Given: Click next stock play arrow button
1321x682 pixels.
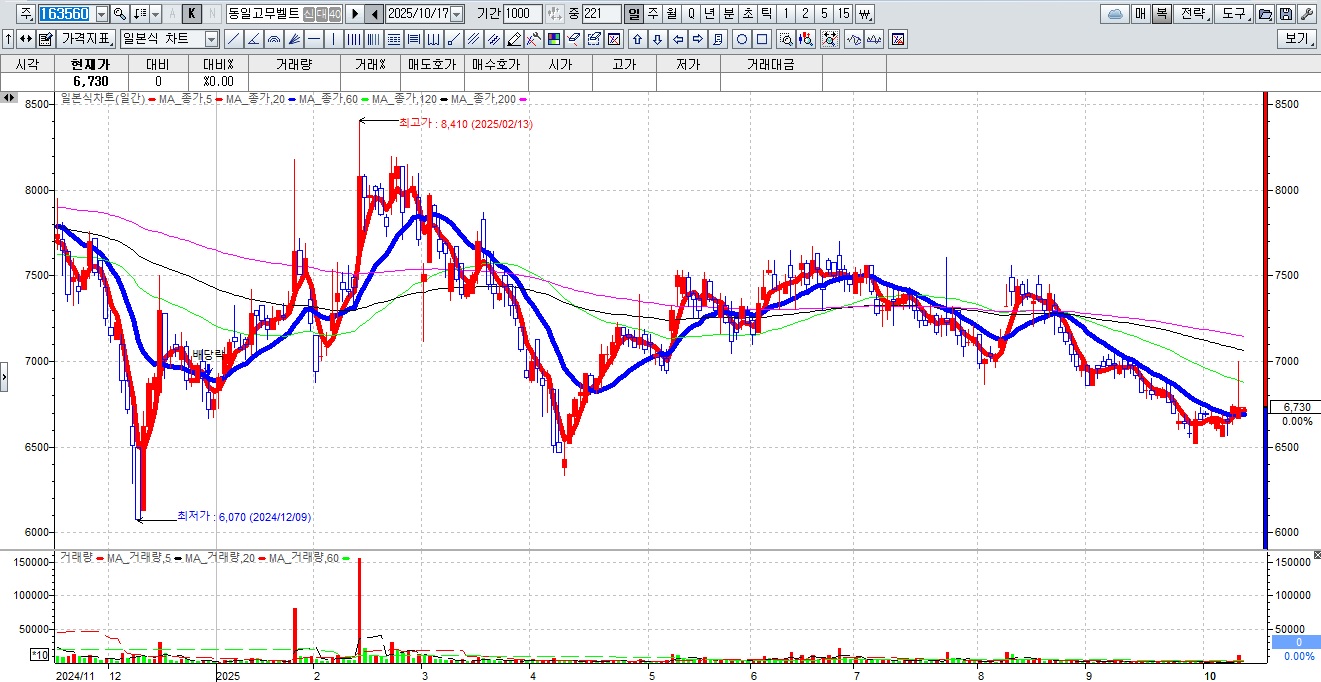Looking at the screenshot, I should click(355, 14).
